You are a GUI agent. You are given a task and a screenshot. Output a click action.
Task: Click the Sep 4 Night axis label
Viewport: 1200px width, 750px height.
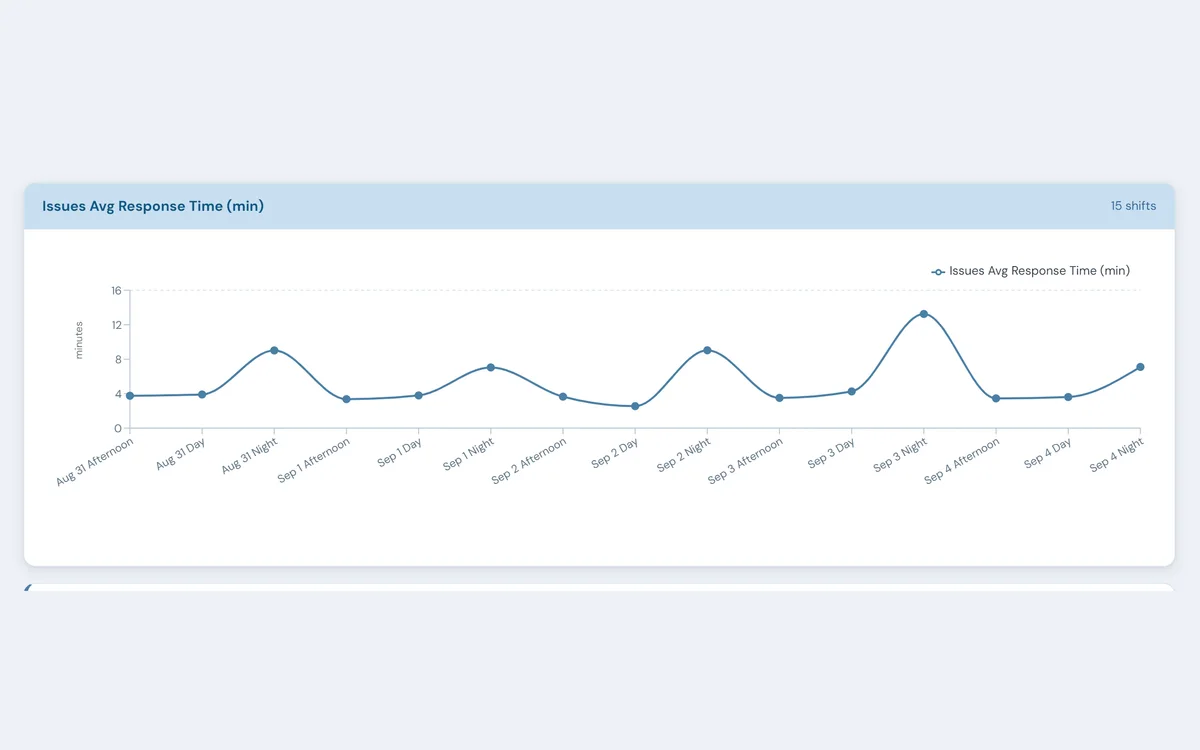coord(1117,454)
